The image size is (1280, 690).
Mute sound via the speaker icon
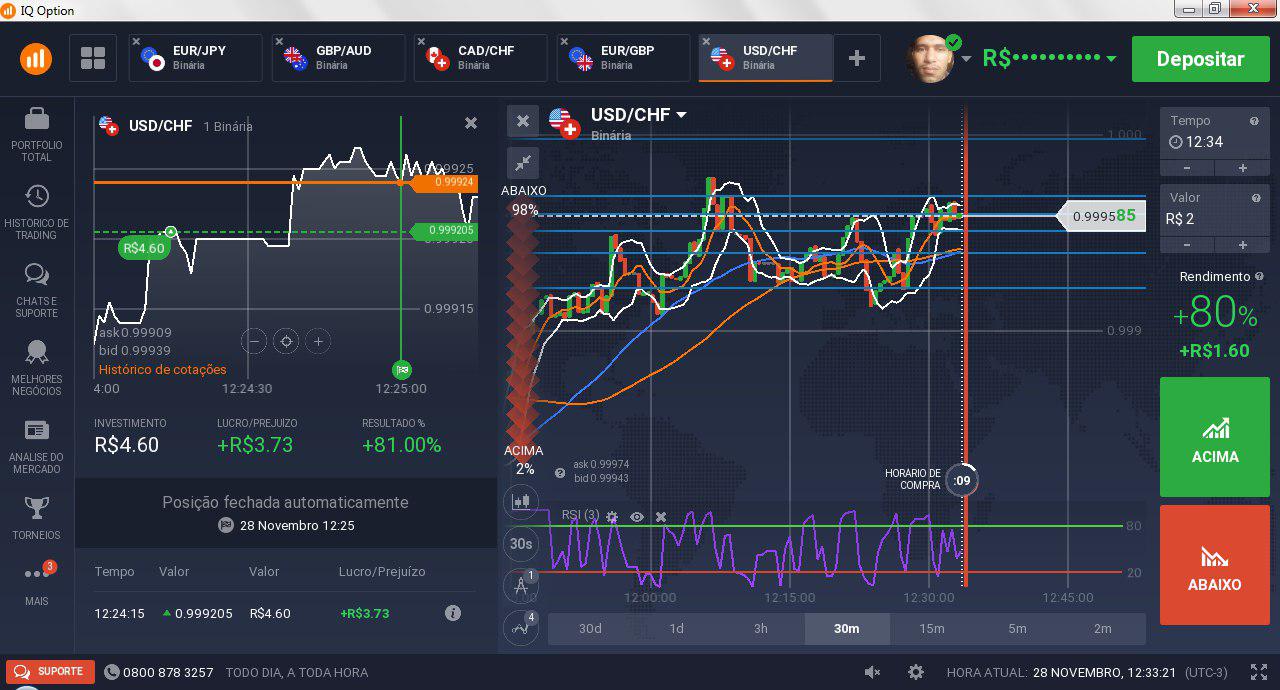click(874, 672)
